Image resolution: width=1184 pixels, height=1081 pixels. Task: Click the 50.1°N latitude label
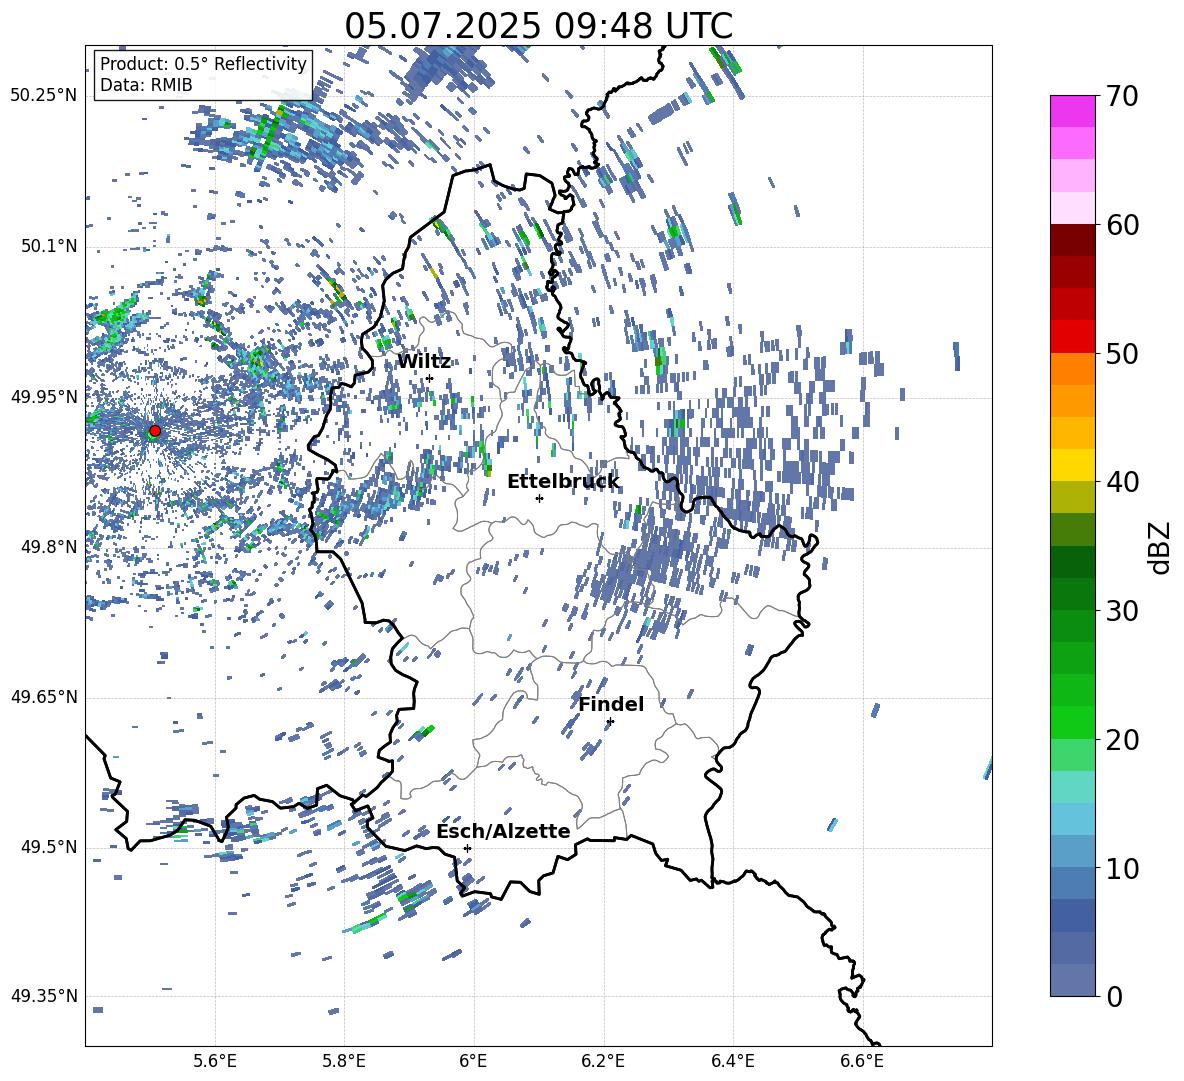click(50, 246)
